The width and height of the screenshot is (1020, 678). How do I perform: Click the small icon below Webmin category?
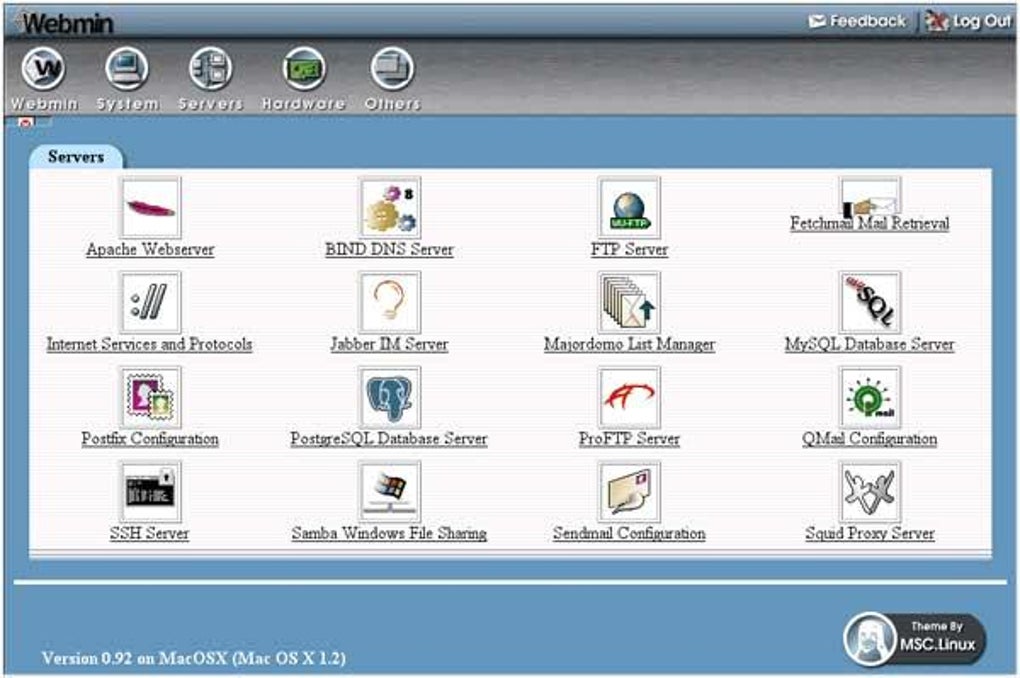26,122
